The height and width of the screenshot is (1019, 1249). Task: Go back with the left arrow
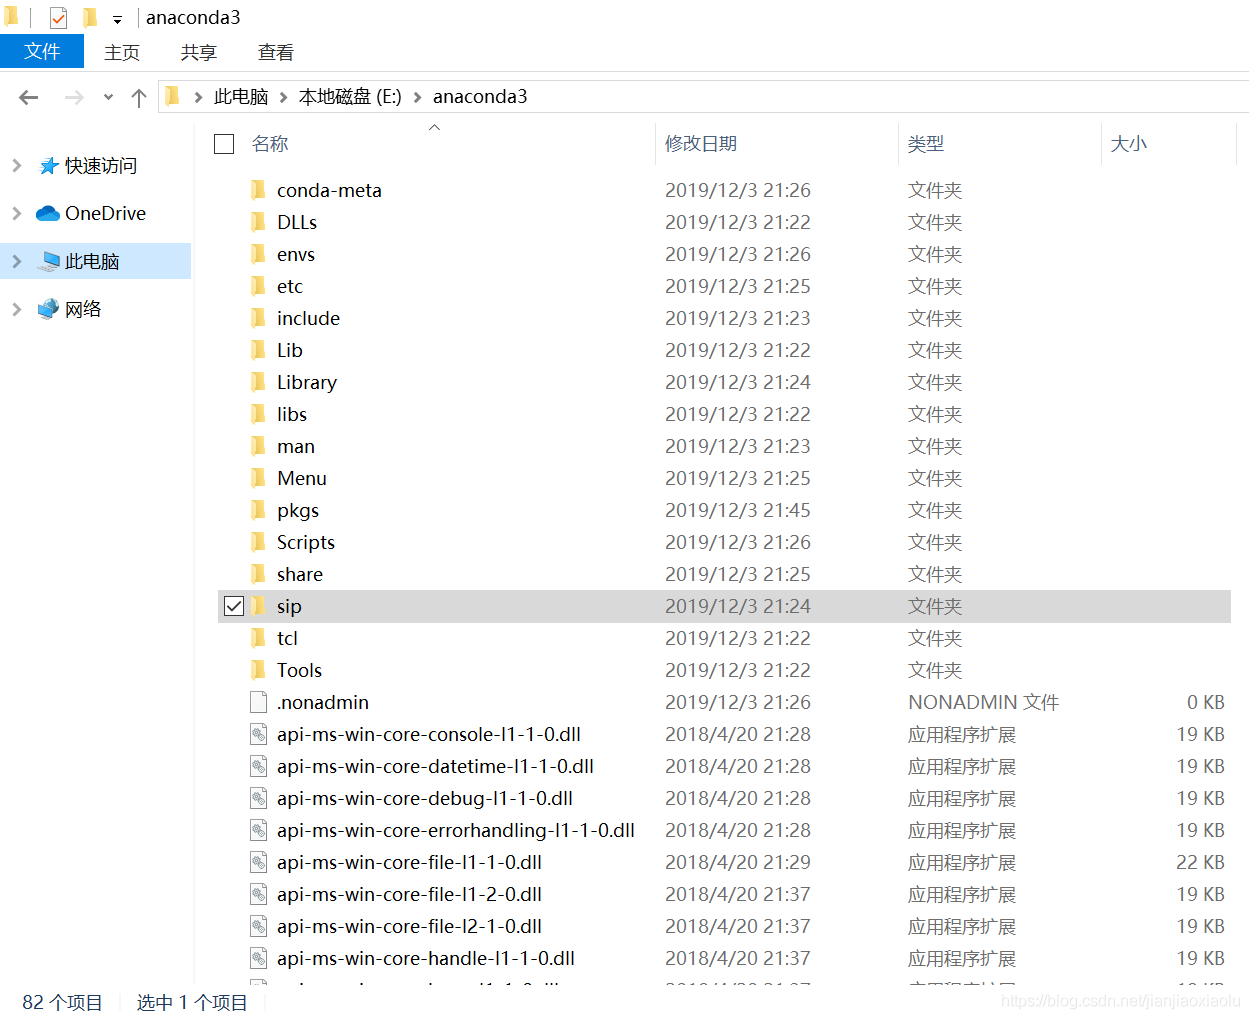click(x=29, y=97)
